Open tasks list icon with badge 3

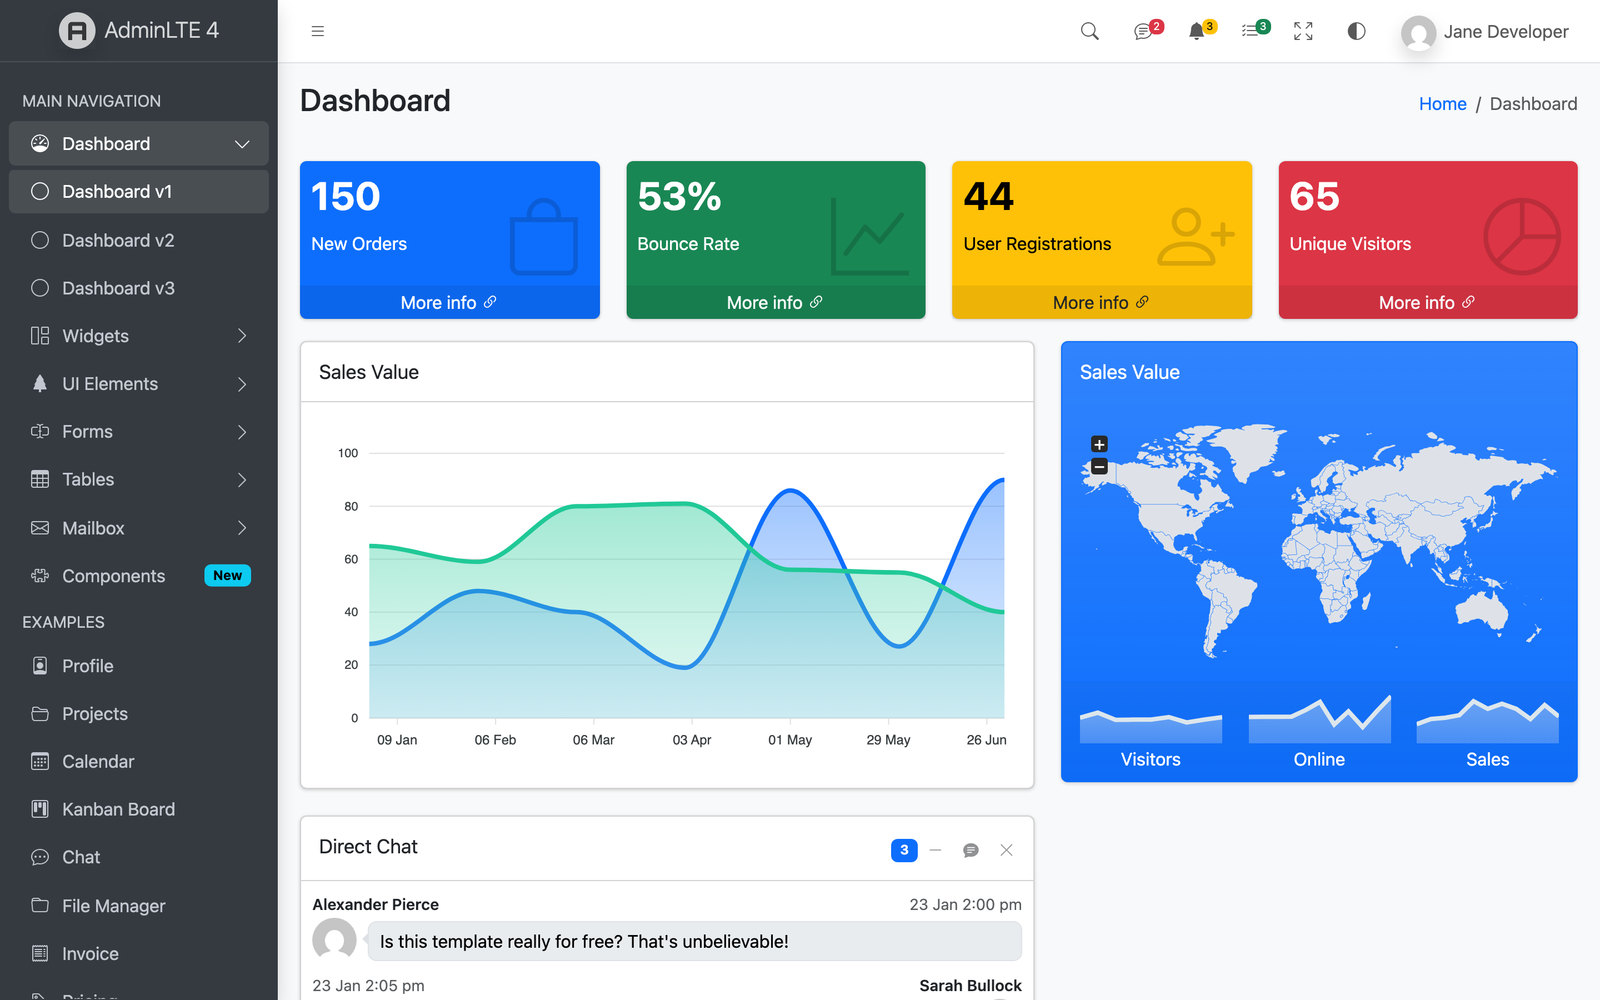point(1255,30)
